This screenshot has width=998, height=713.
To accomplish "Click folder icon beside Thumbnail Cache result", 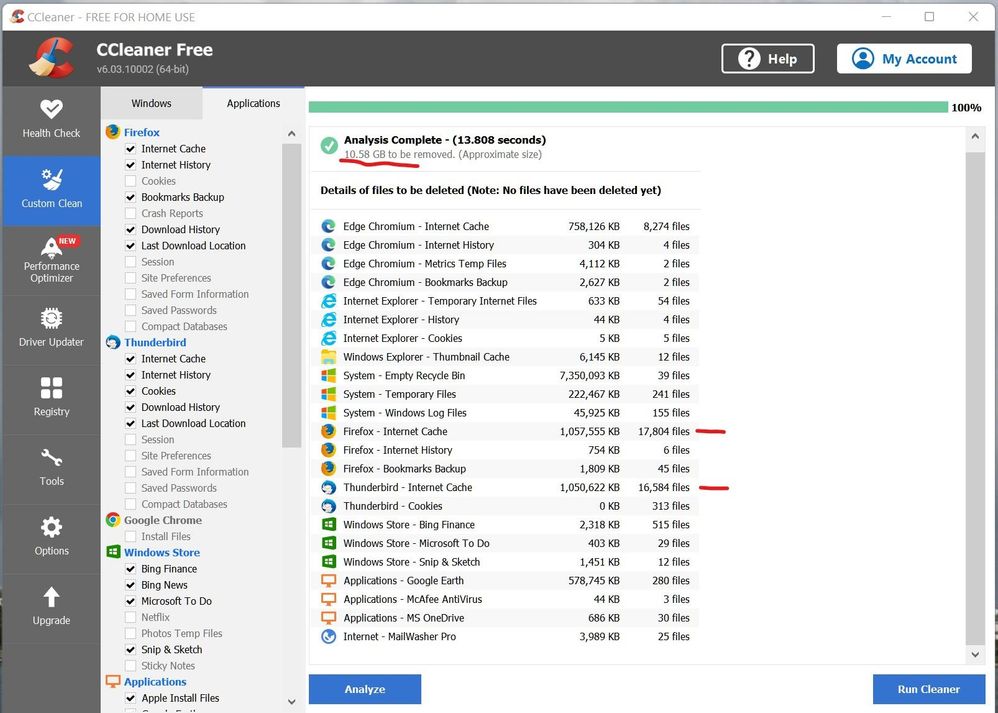I will click(x=328, y=356).
